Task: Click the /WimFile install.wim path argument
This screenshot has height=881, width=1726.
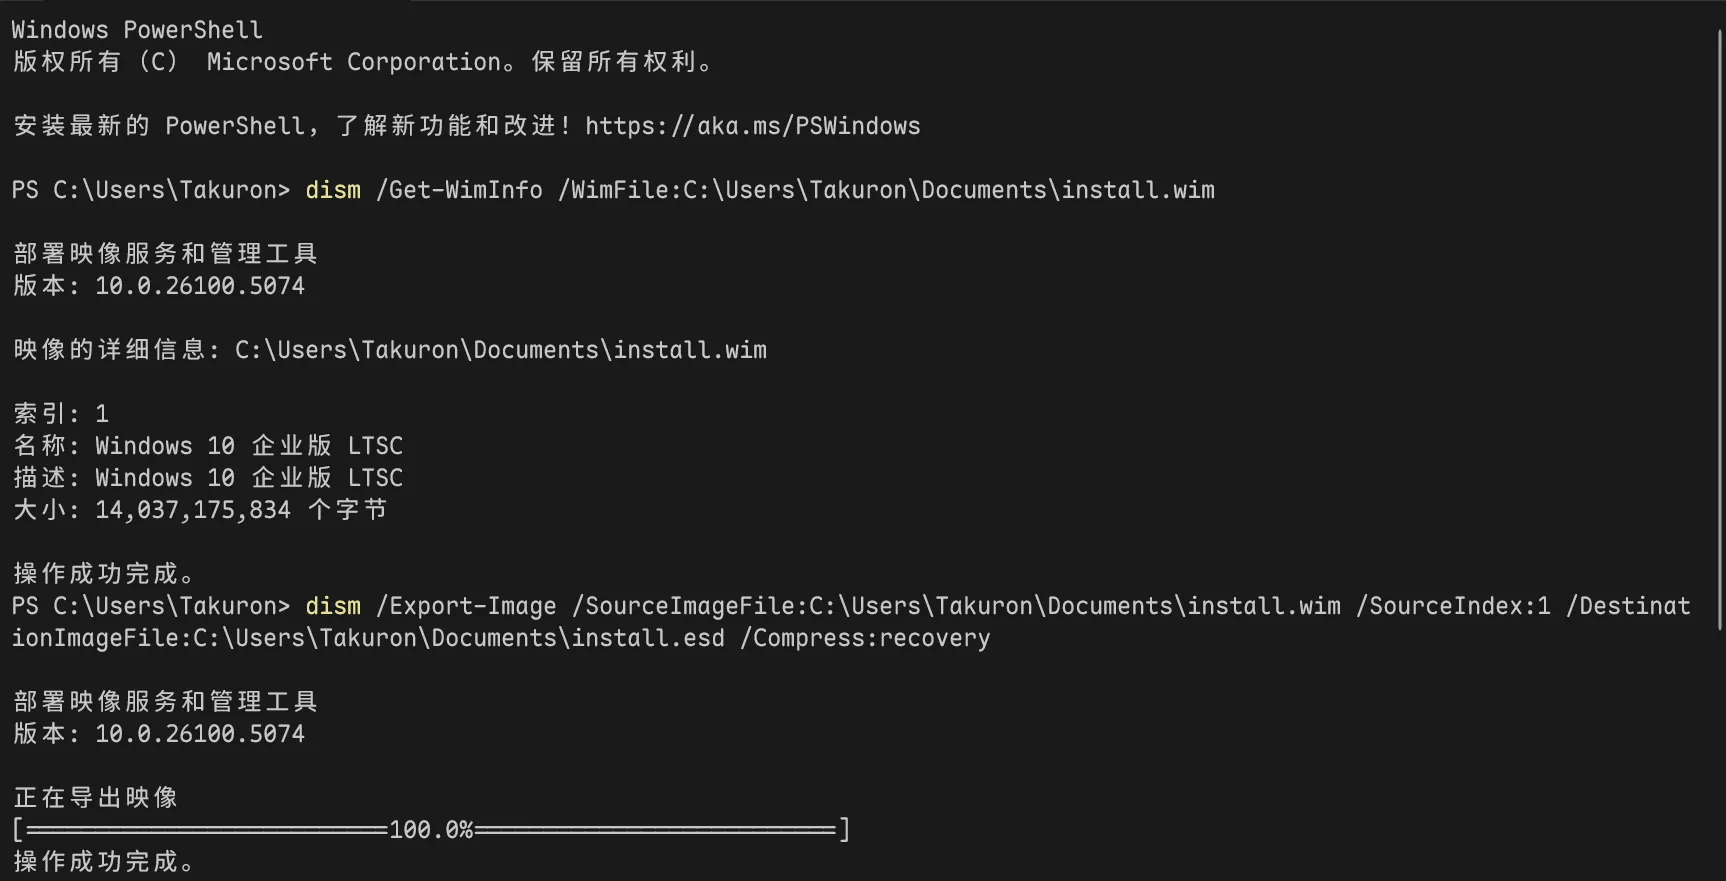Action: pos(886,190)
